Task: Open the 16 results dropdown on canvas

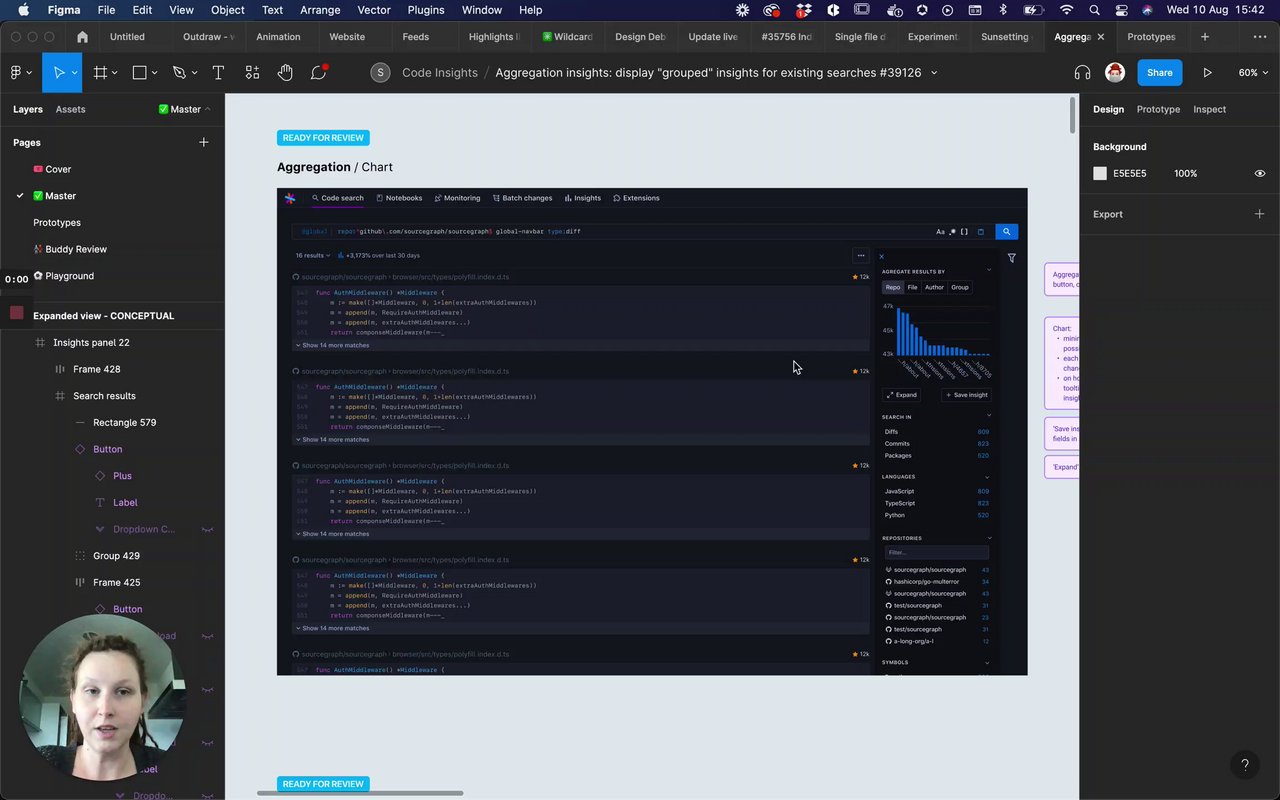Action: [312, 256]
